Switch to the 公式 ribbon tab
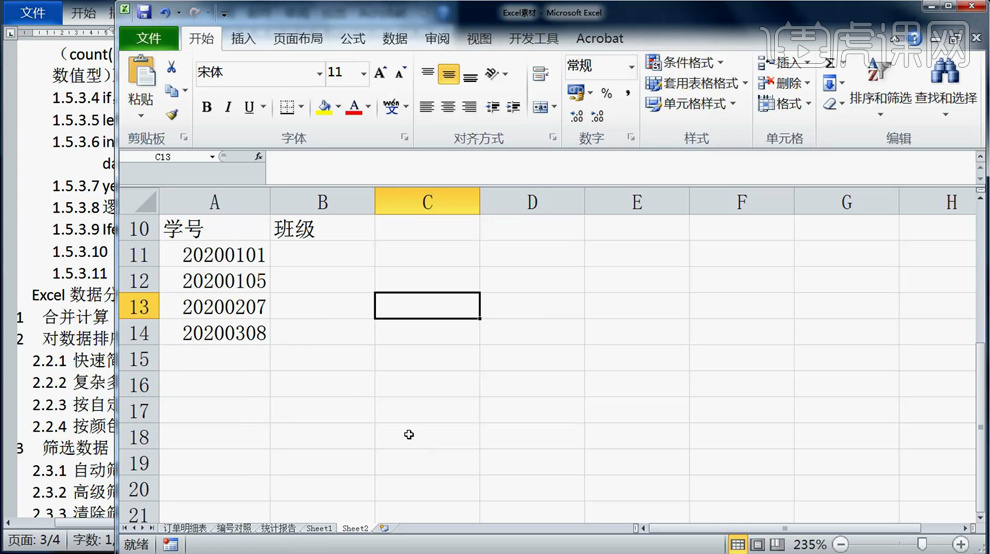 click(352, 39)
